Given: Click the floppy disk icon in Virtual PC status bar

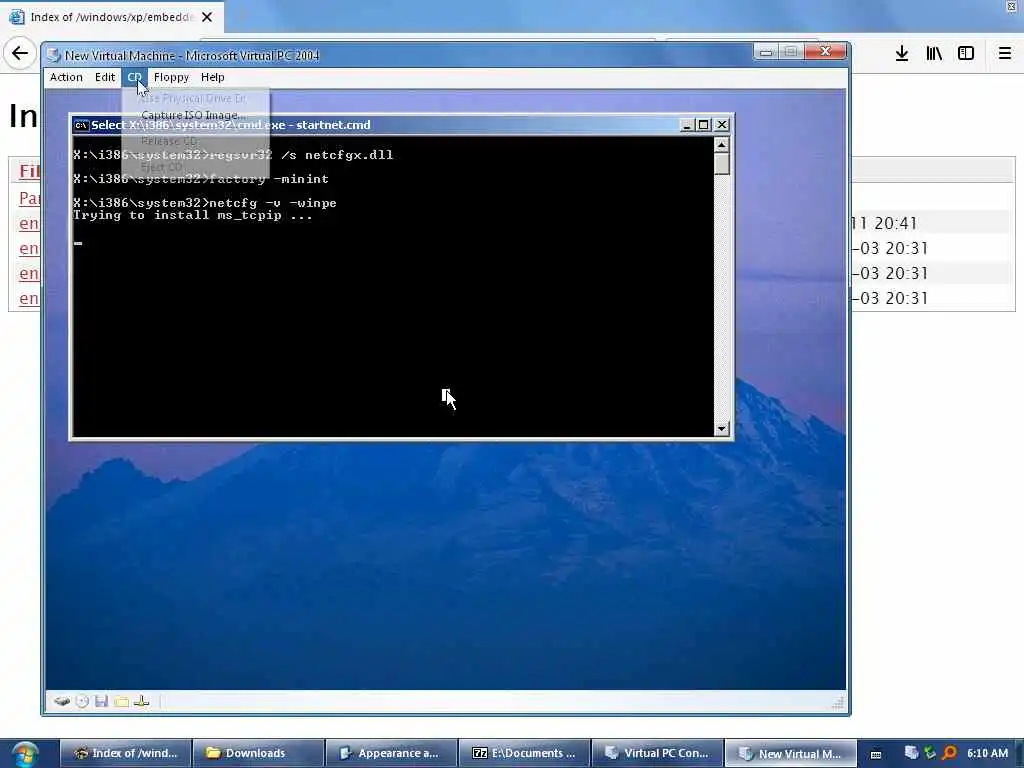Looking at the screenshot, I should 101,701.
